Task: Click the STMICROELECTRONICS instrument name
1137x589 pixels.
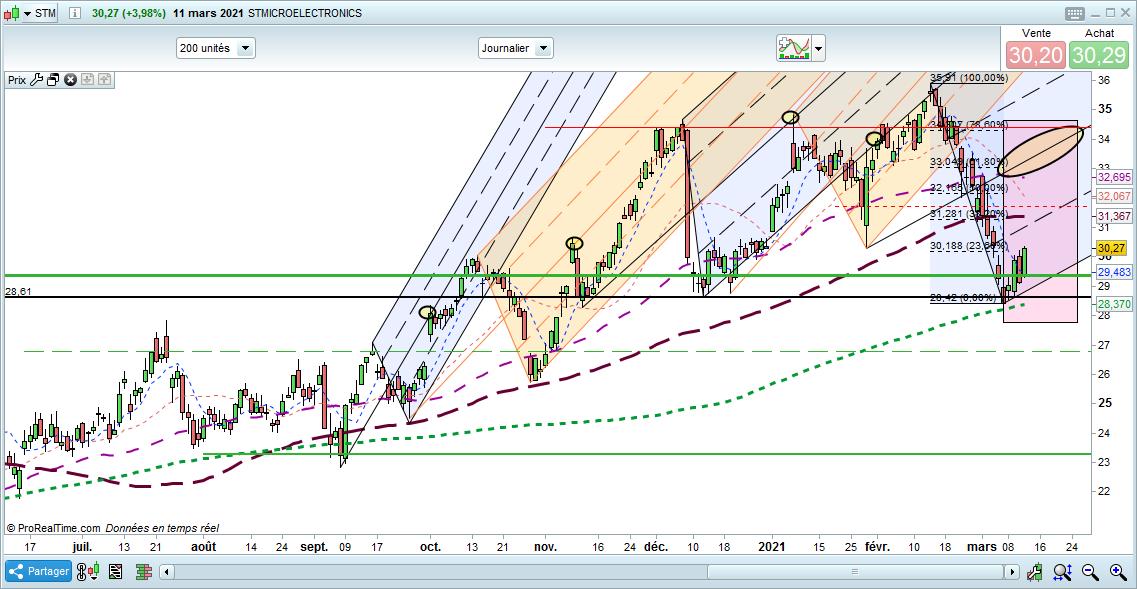Action: tap(305, 13)
